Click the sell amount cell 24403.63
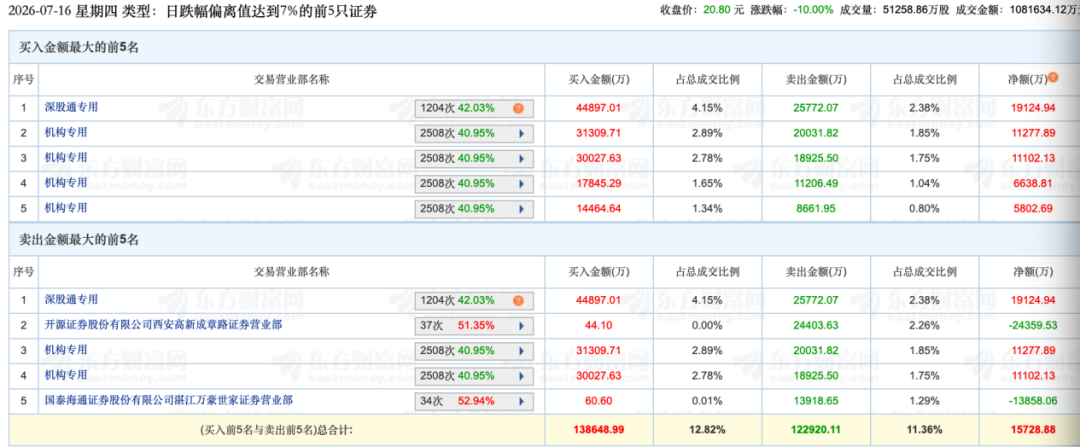The width and height of the screenshot is (1080, 447). (x=816, y=326)
